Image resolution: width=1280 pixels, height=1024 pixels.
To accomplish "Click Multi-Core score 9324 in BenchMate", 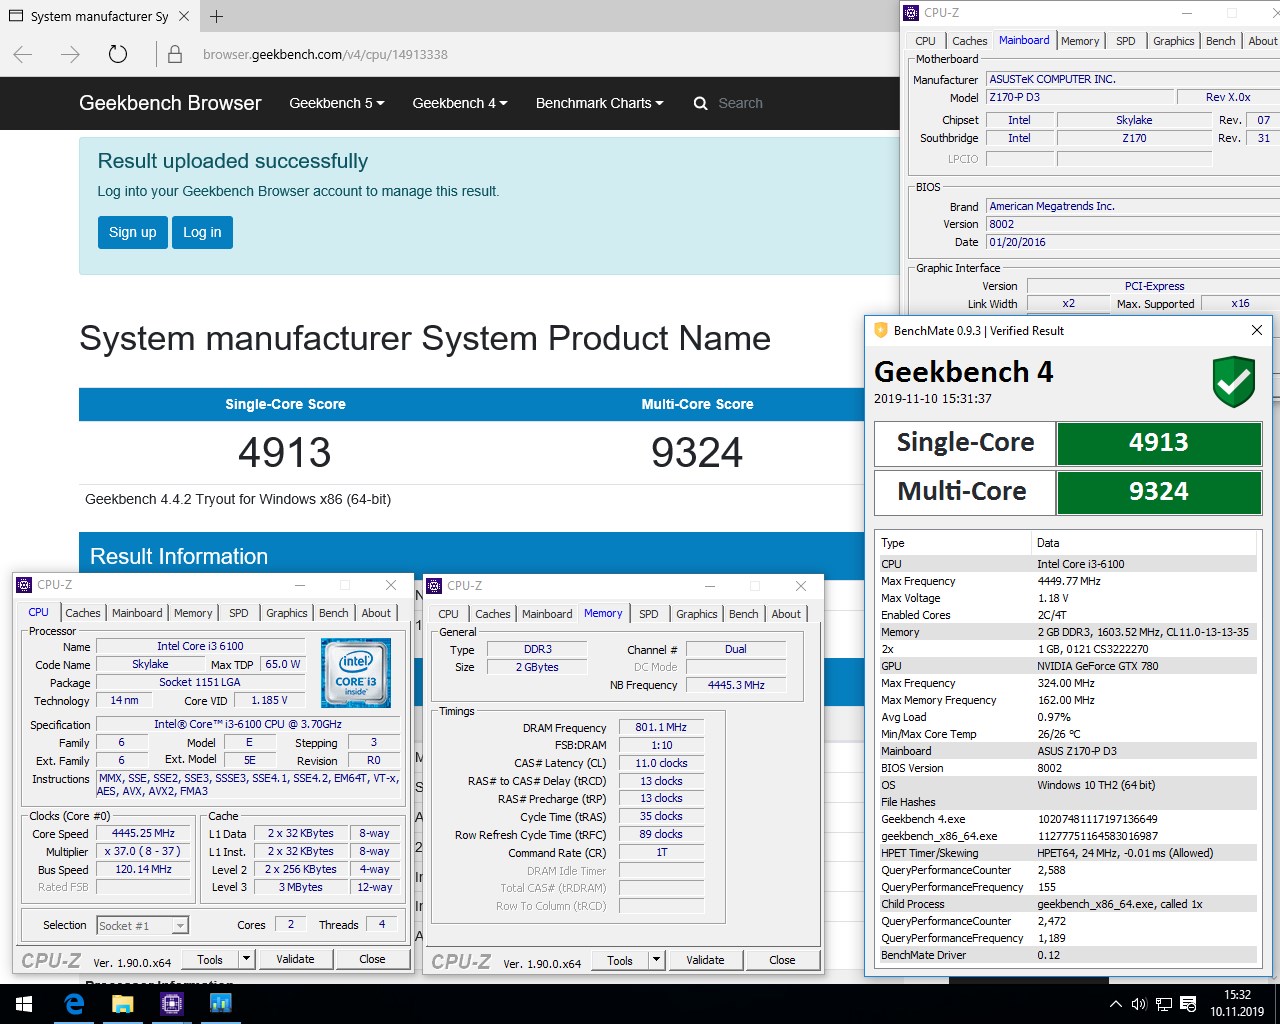I will point(1159,492).
